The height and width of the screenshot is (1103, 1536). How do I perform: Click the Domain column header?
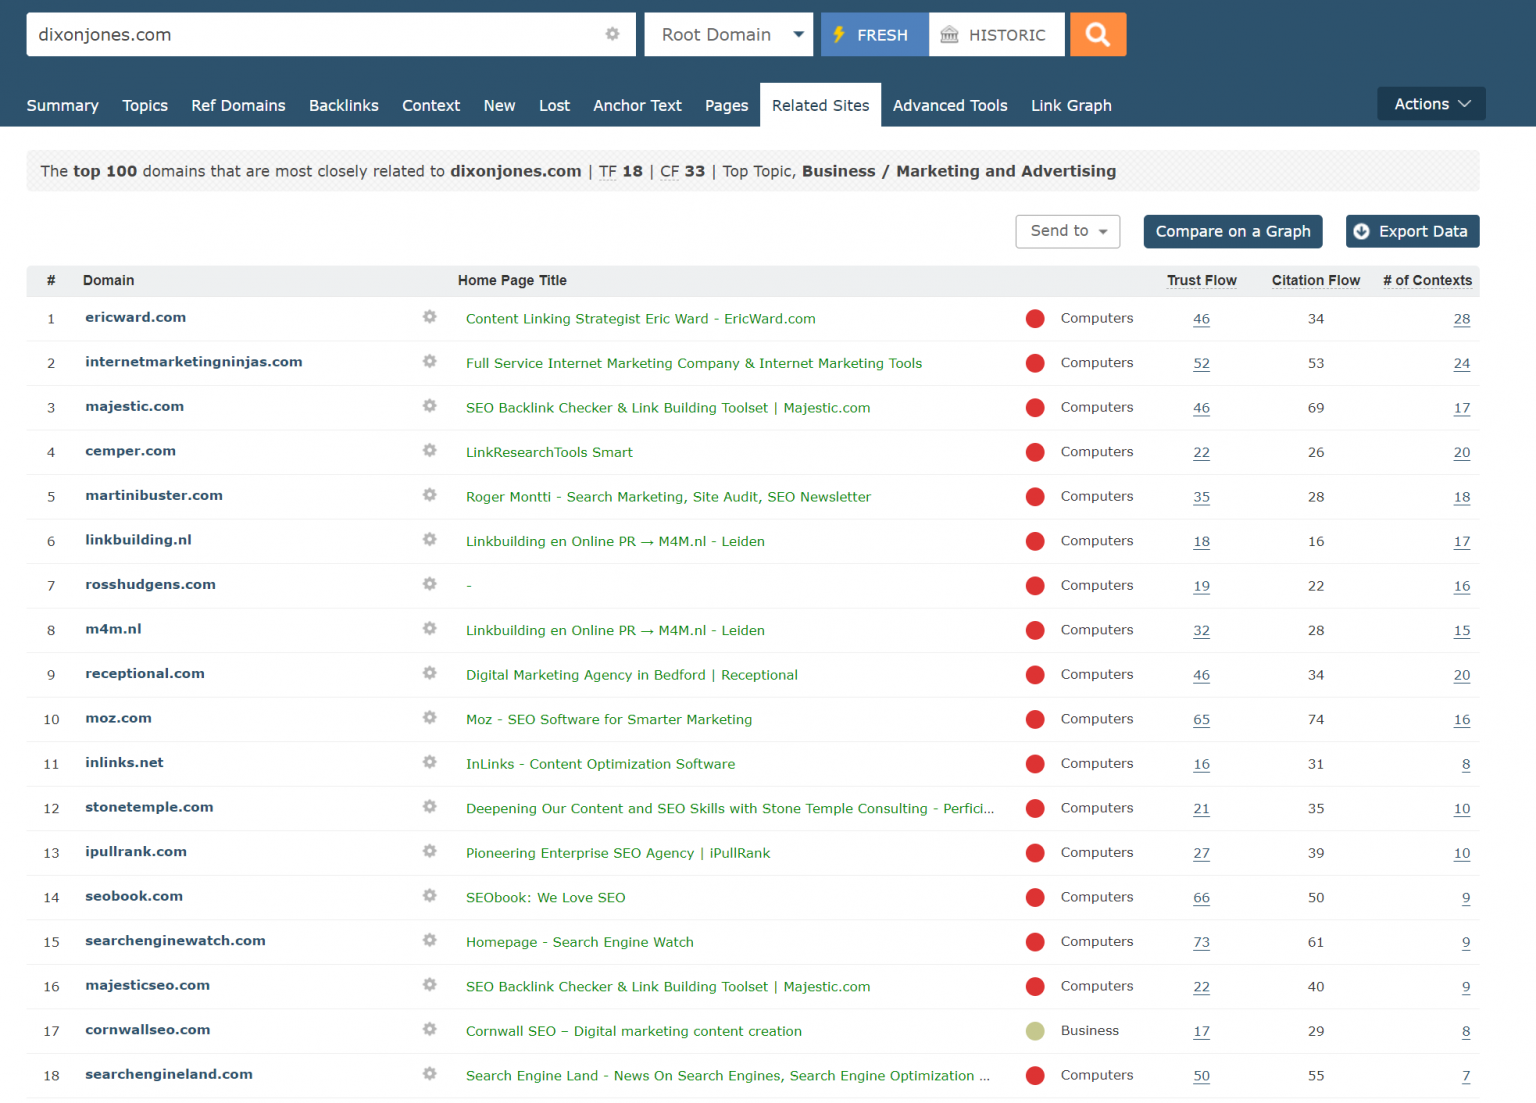108,280
